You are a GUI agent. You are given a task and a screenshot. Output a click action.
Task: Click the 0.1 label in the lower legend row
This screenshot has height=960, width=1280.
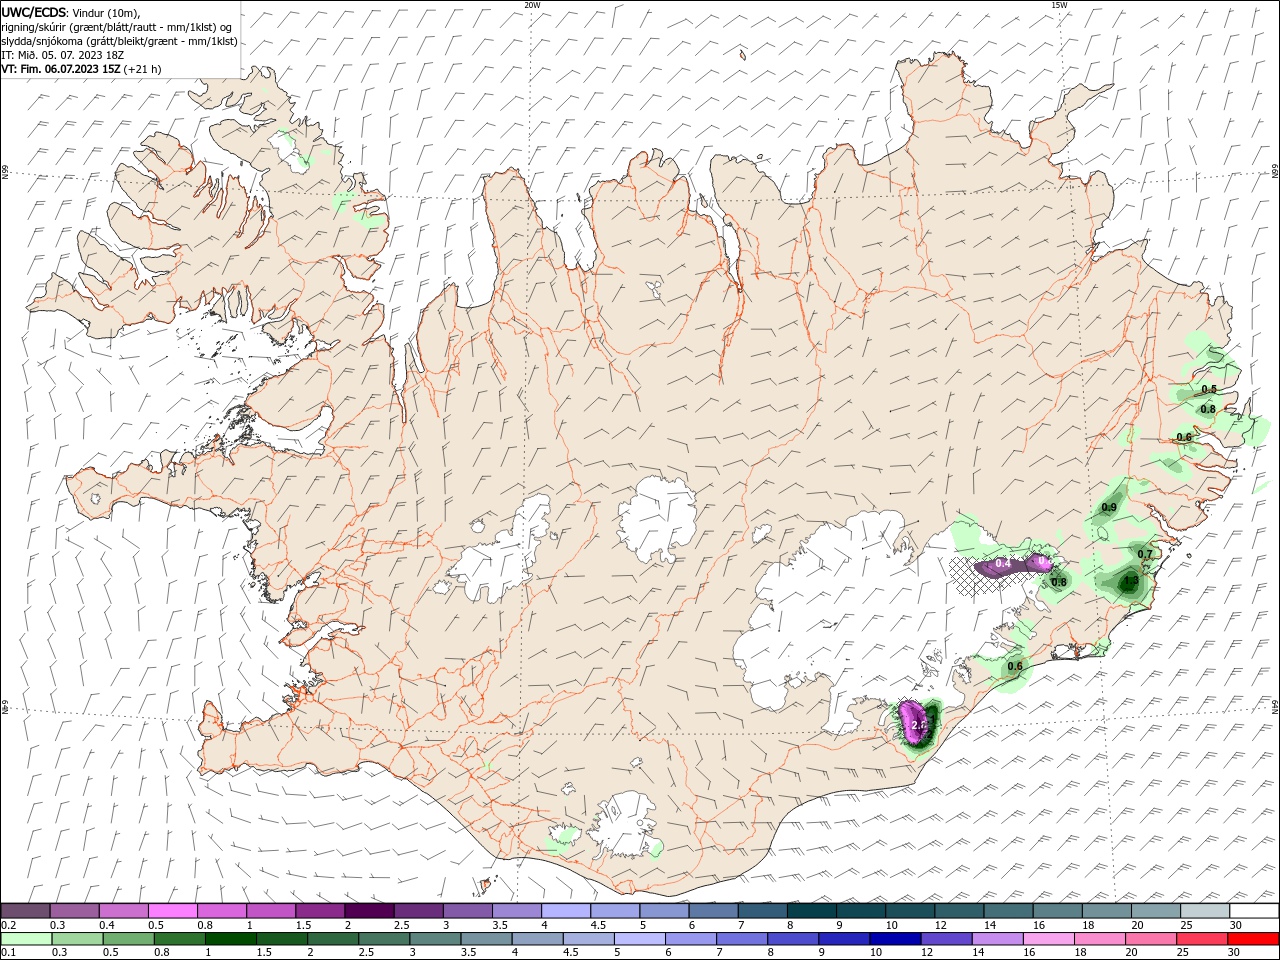point(8,953)
